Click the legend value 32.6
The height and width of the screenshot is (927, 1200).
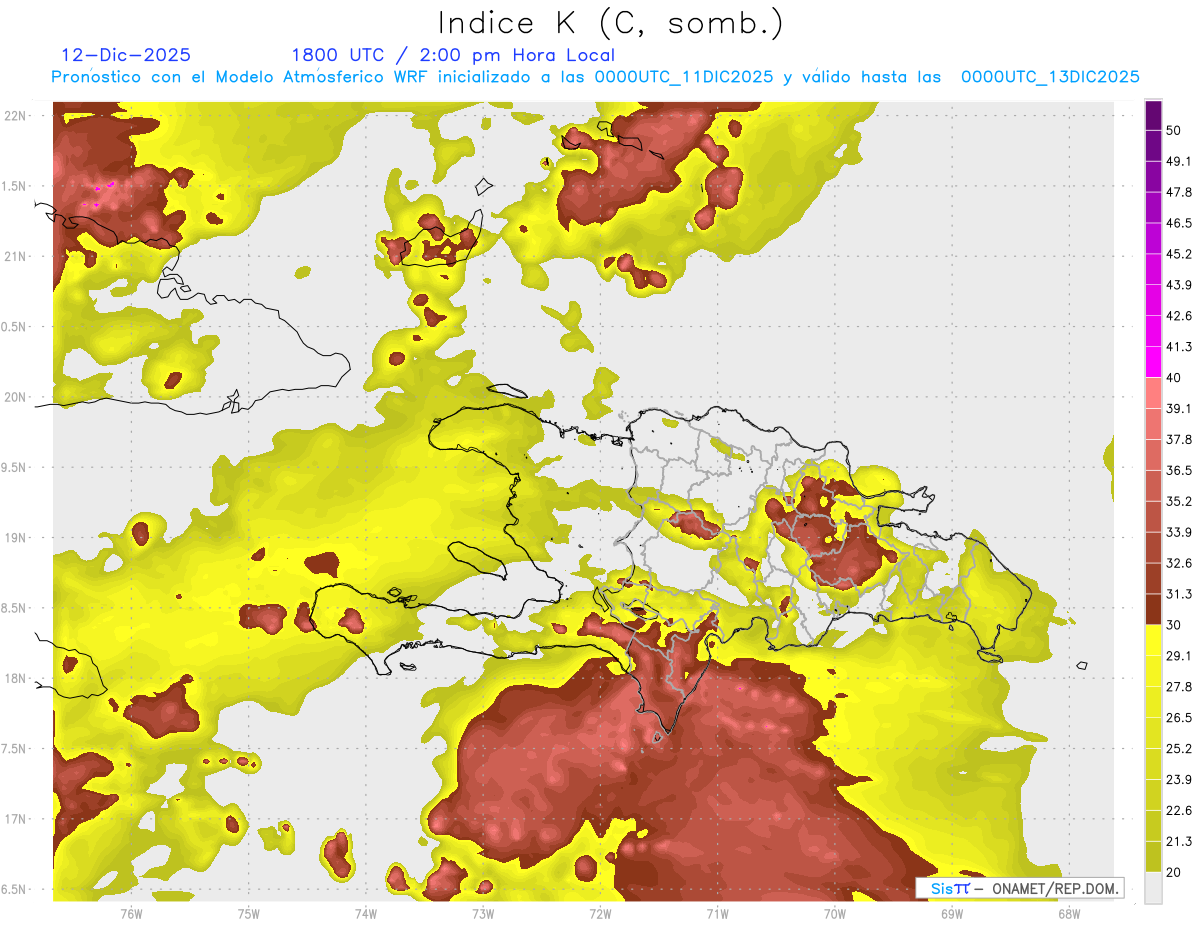tap(1179, 563)
